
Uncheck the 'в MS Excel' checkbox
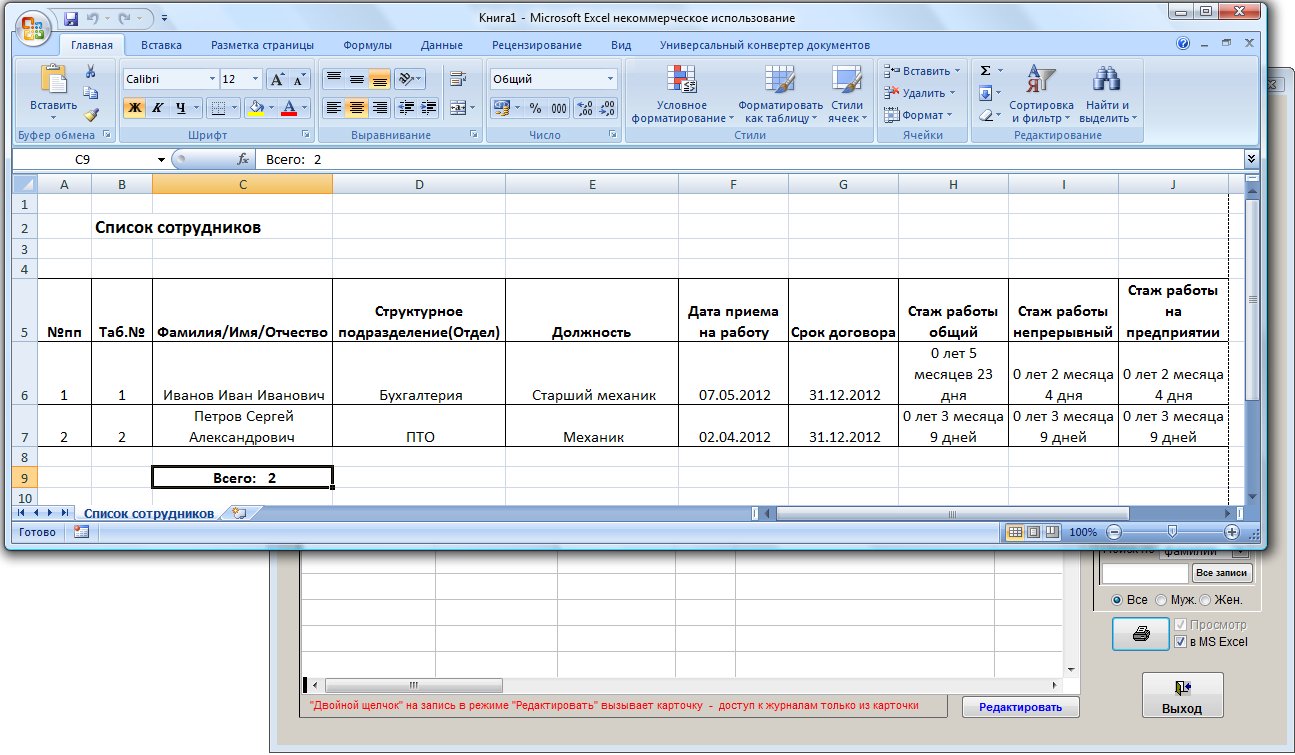1181,642
